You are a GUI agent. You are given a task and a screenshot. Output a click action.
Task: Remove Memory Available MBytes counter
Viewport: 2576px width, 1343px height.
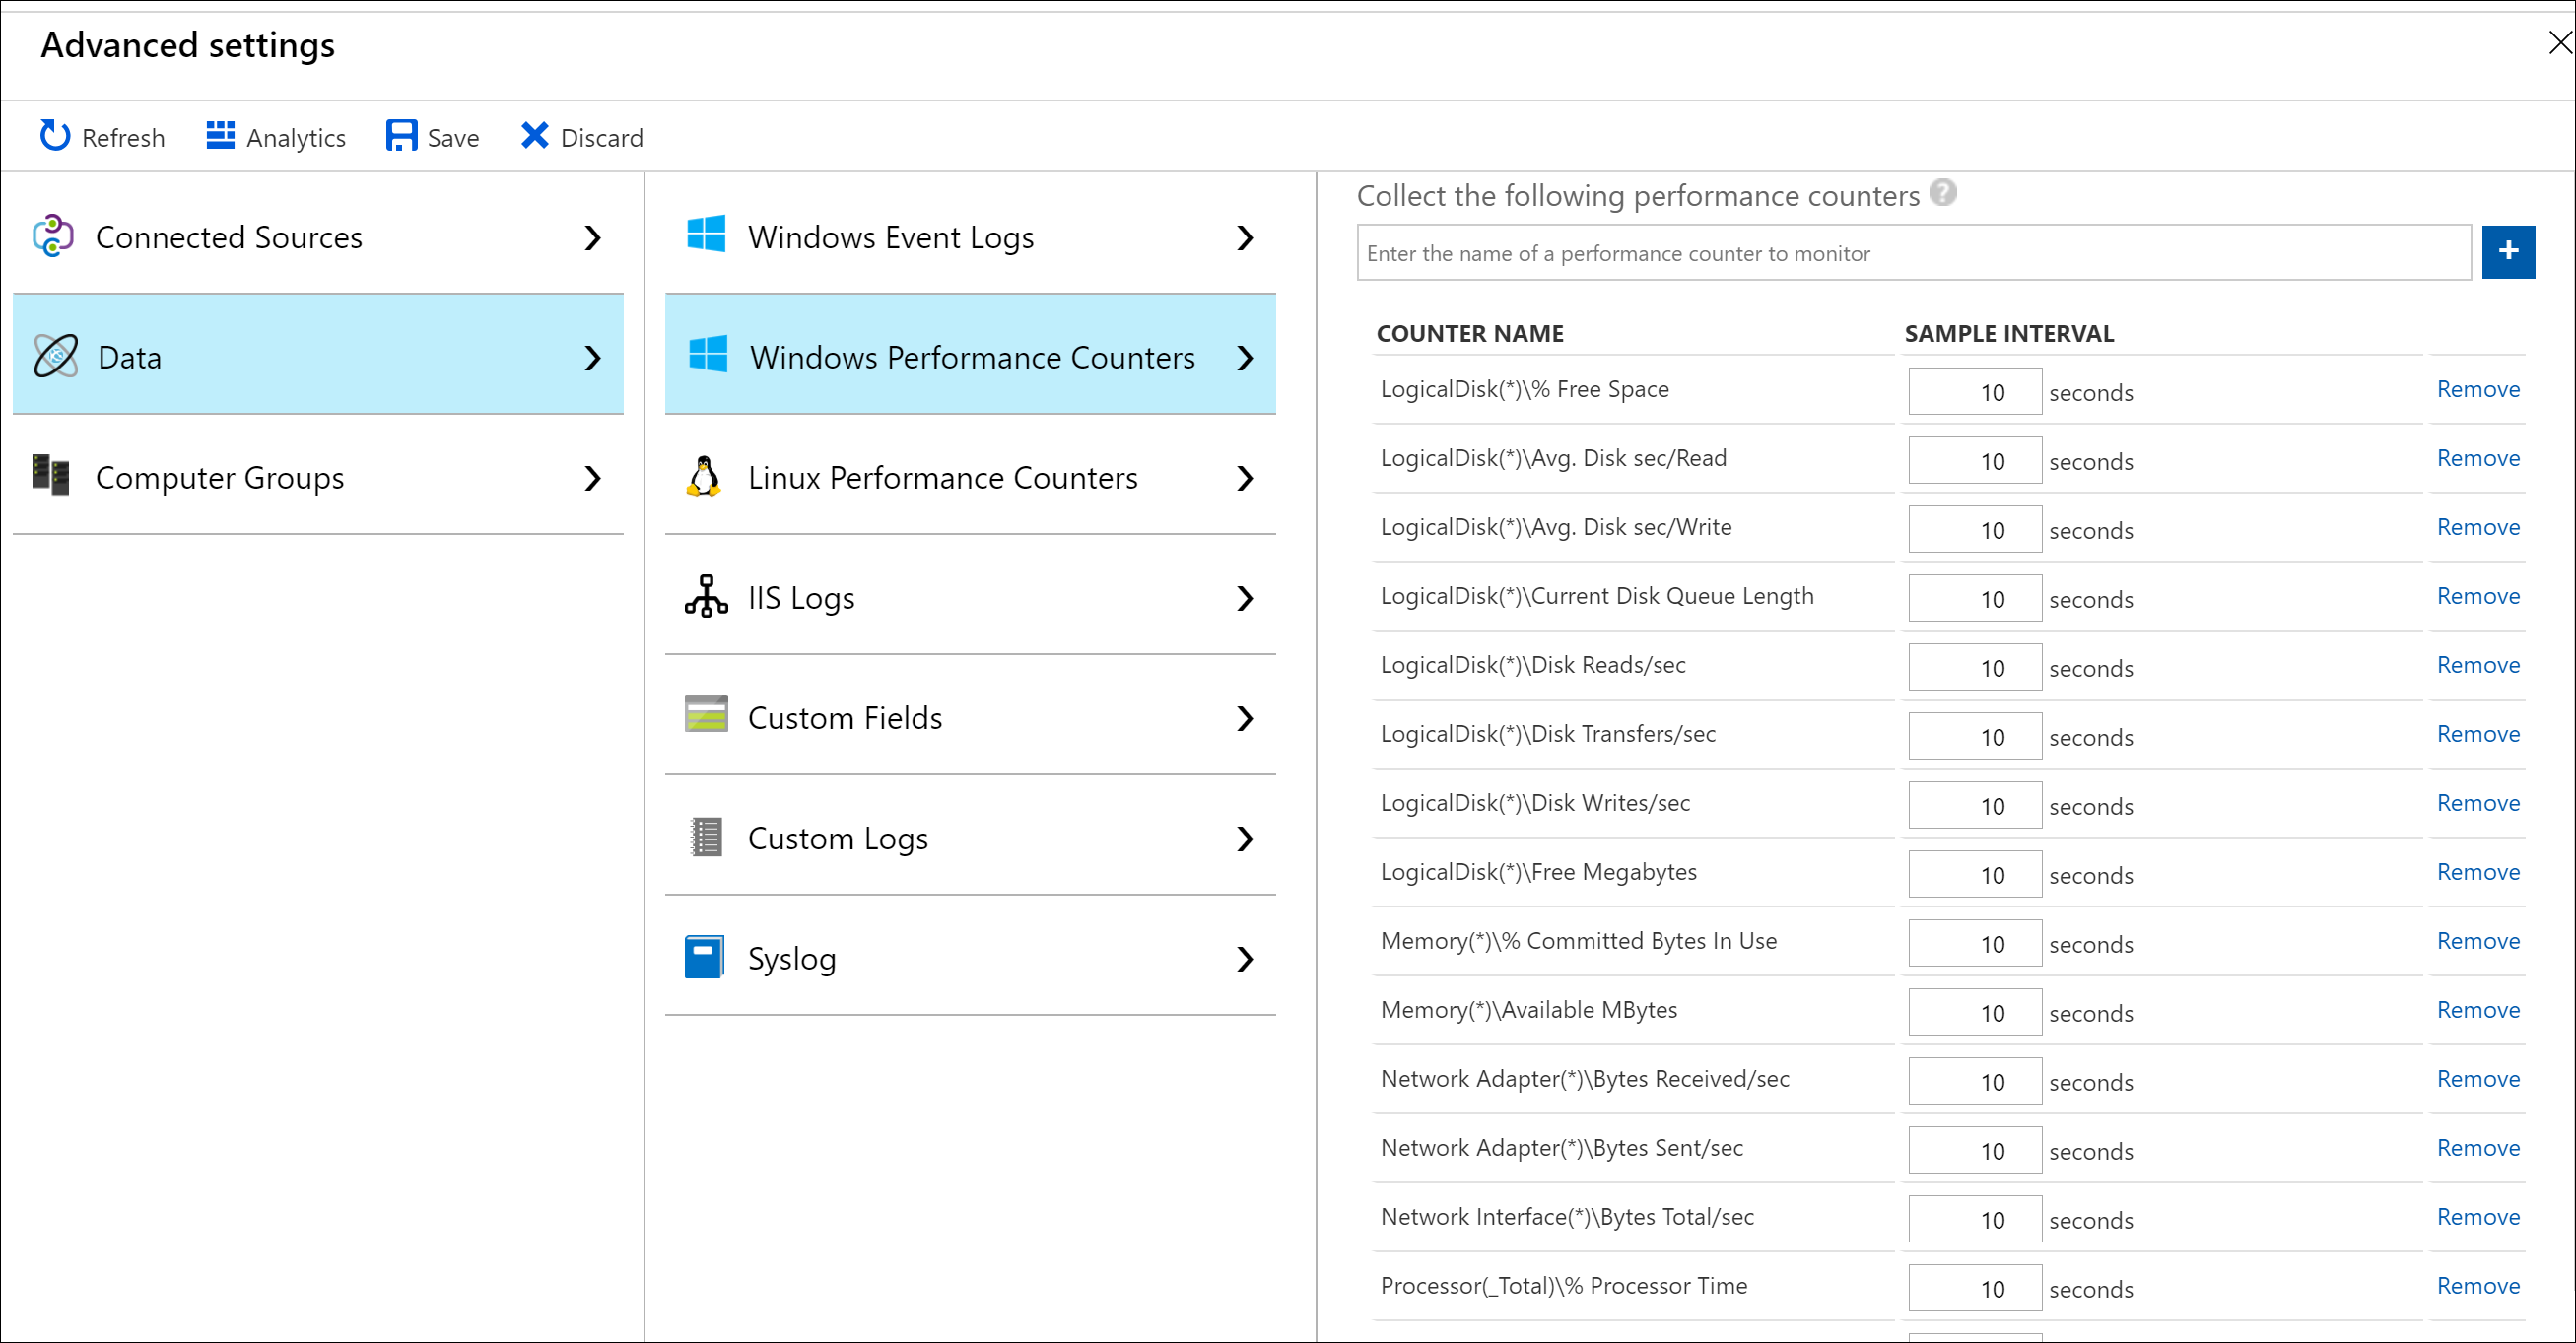(x=2477, y=1009)
